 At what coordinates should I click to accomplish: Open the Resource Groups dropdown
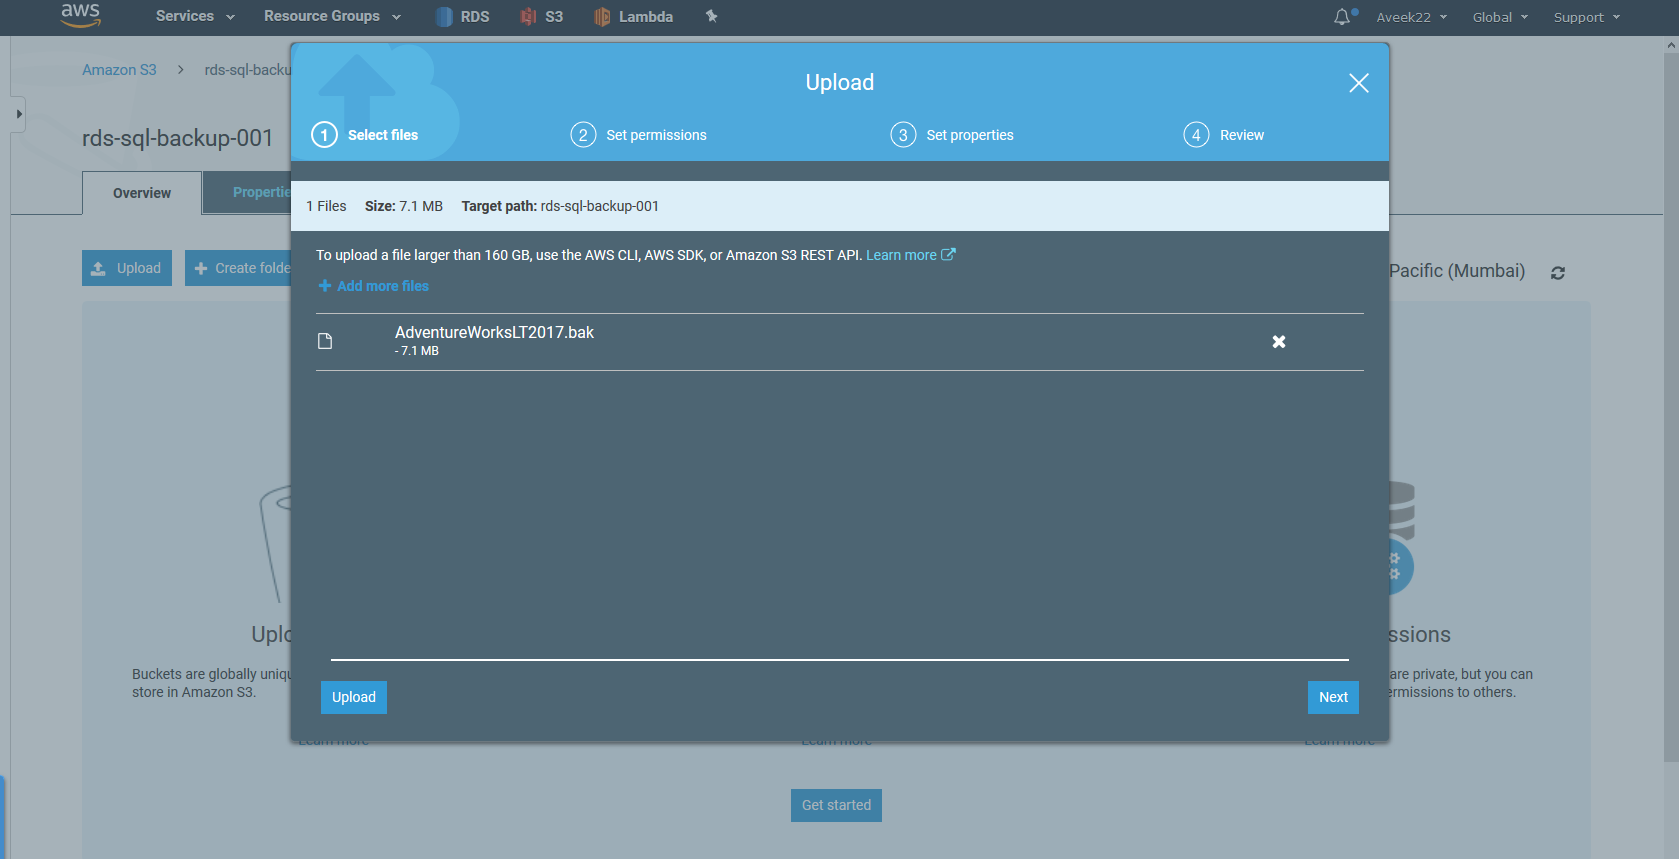click(x=332, y=16)
